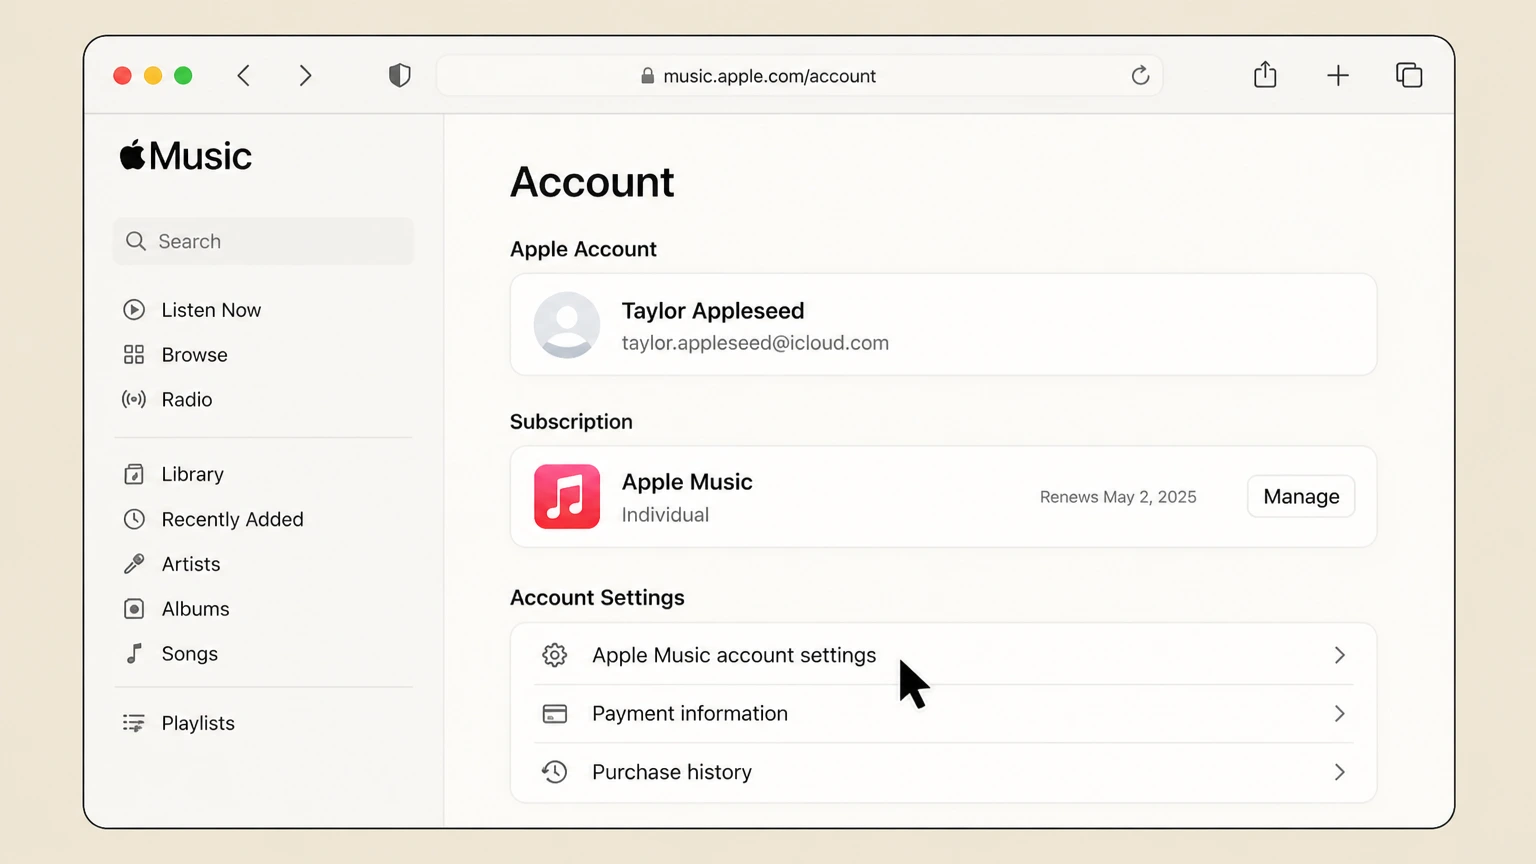
Task: Open Albums in sidebar
Action: 196,609
